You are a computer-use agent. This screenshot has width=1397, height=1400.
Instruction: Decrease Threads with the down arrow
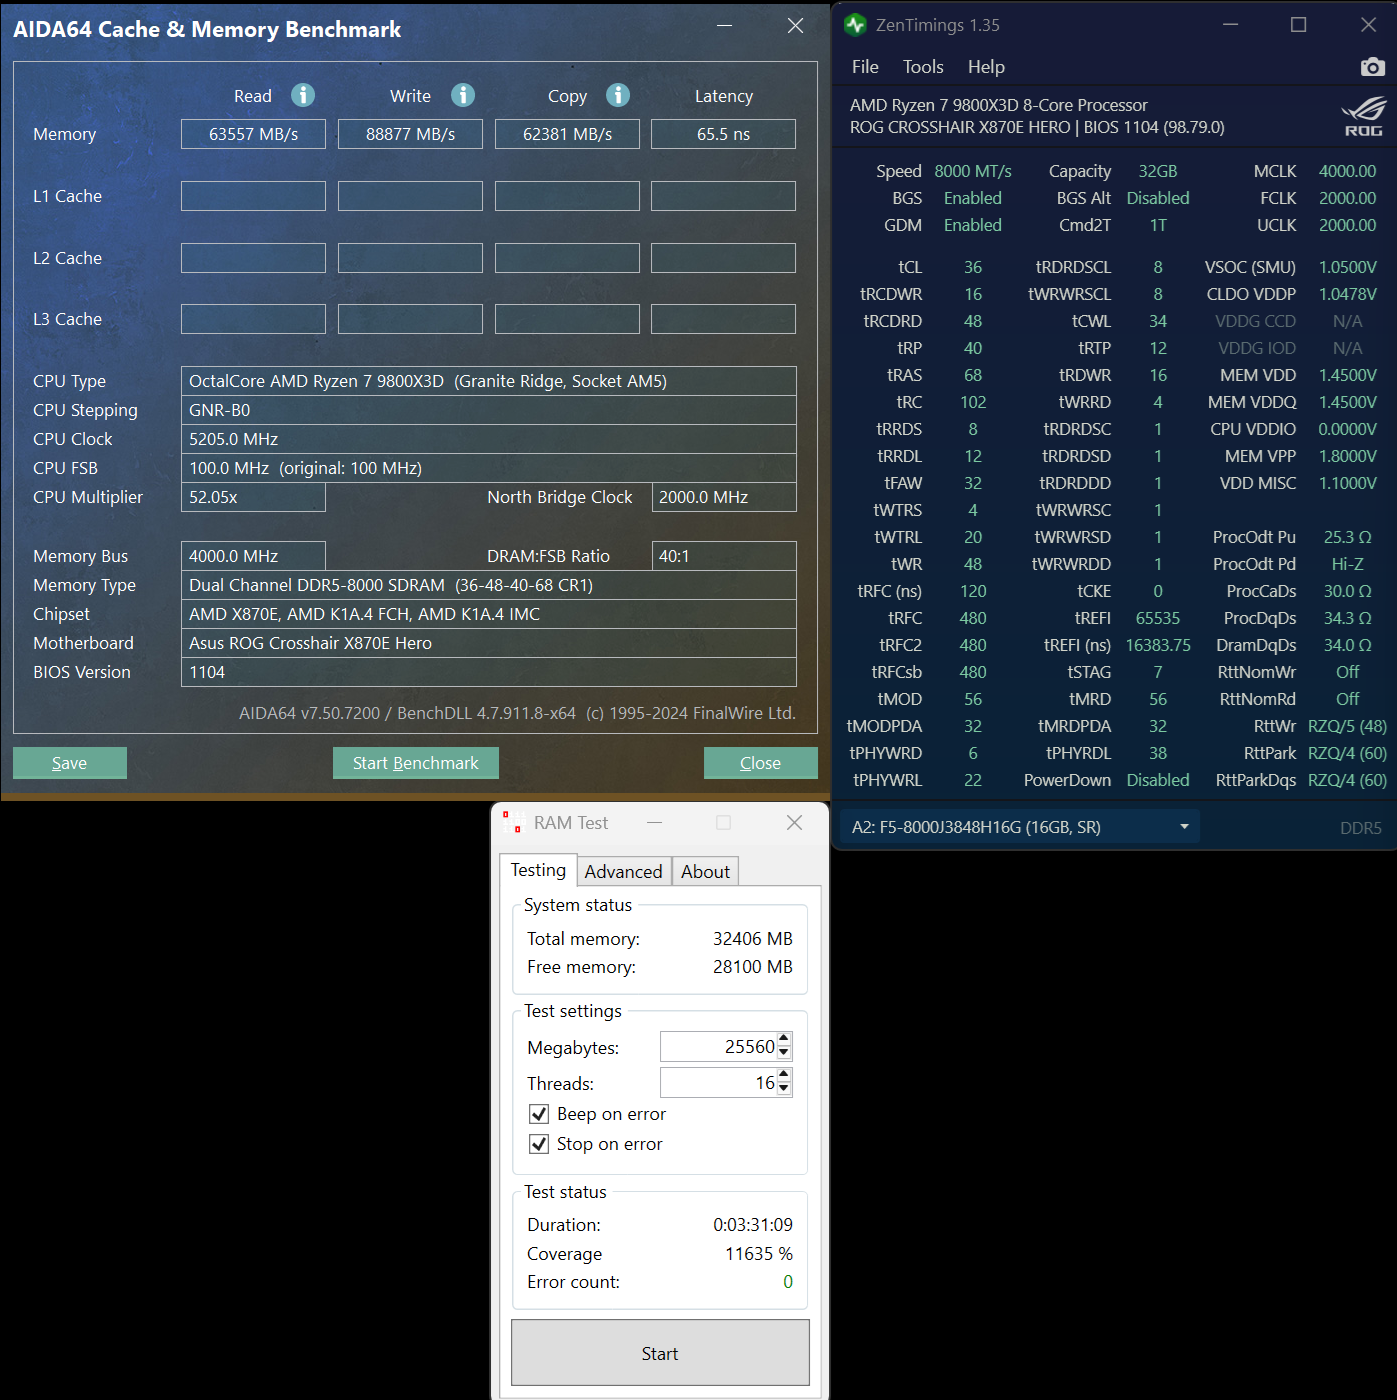[784, 1089]
